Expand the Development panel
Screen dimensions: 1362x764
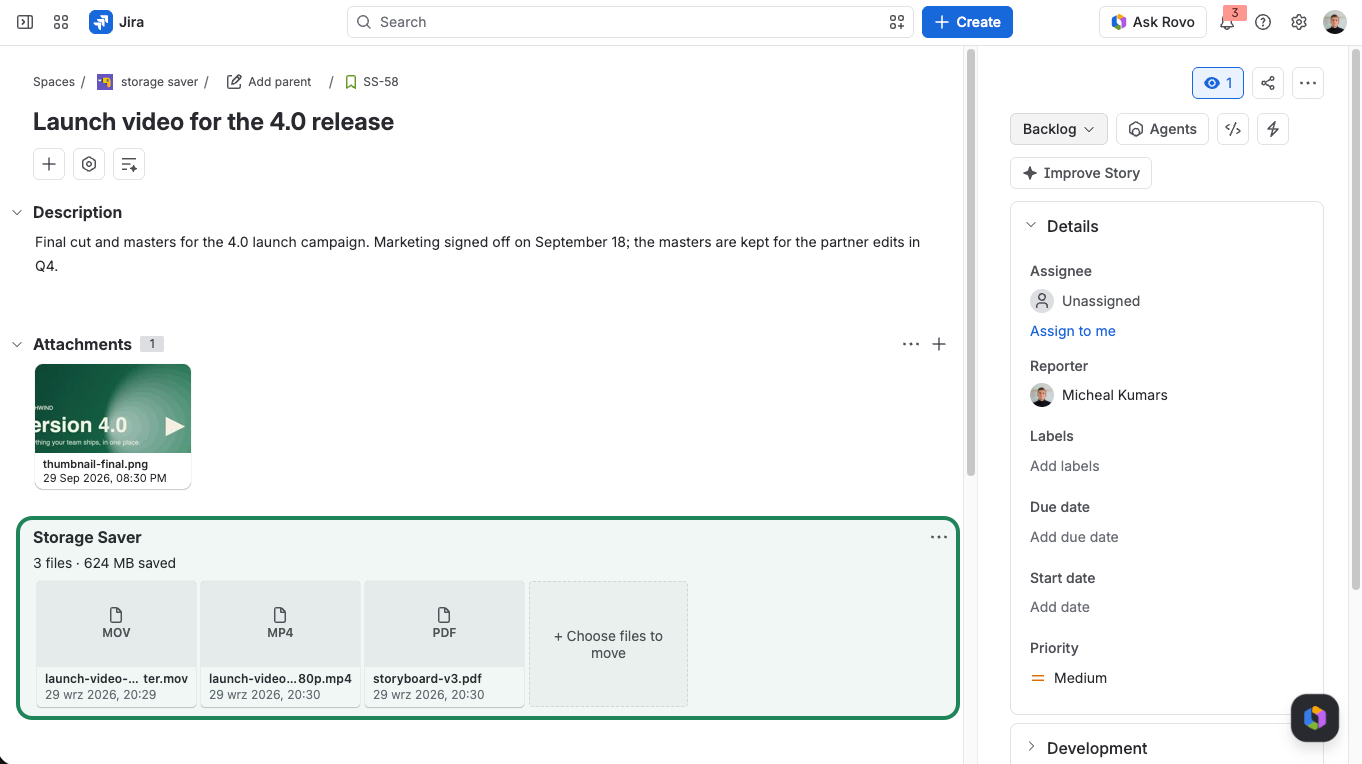1031,747
